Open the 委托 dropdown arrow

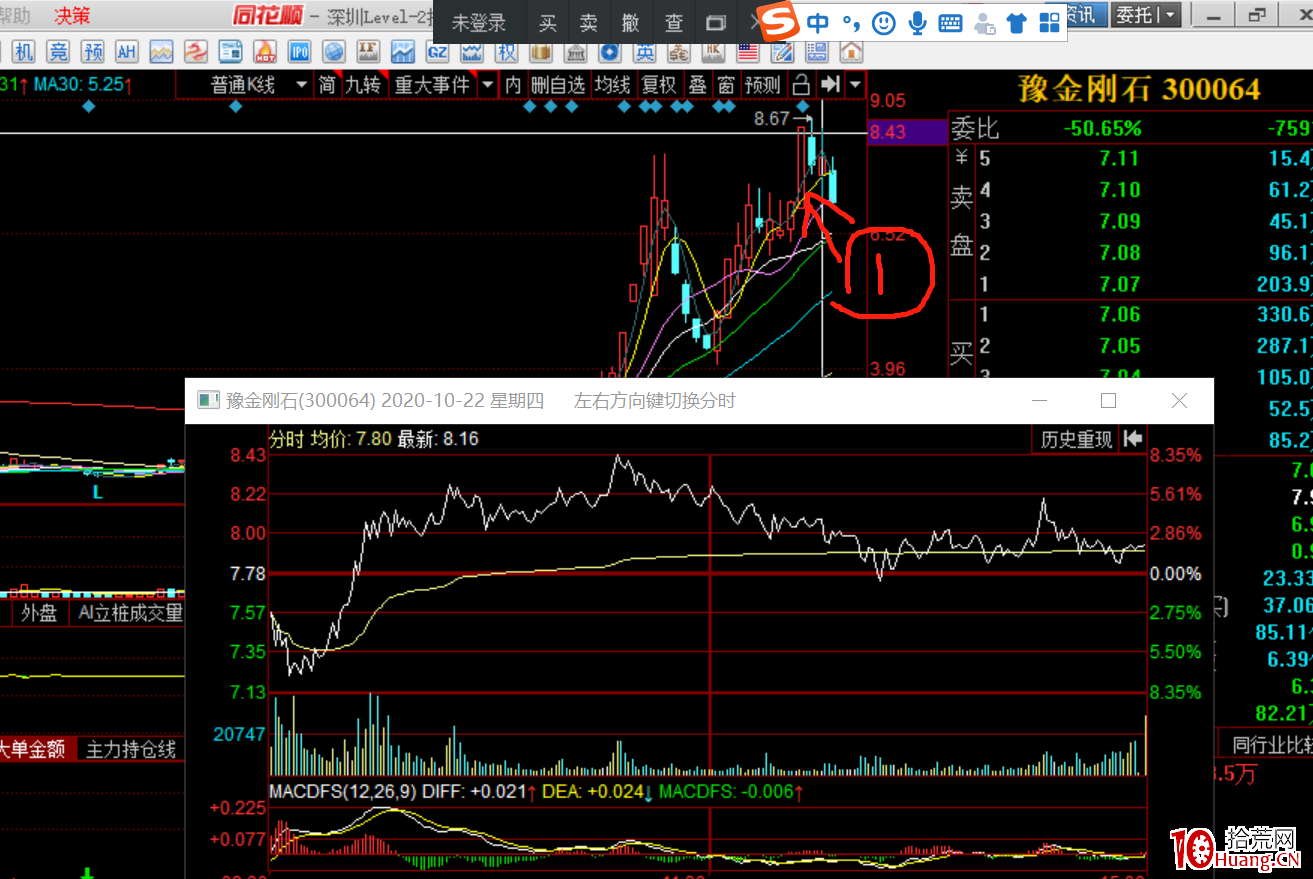pos(1172,15)
